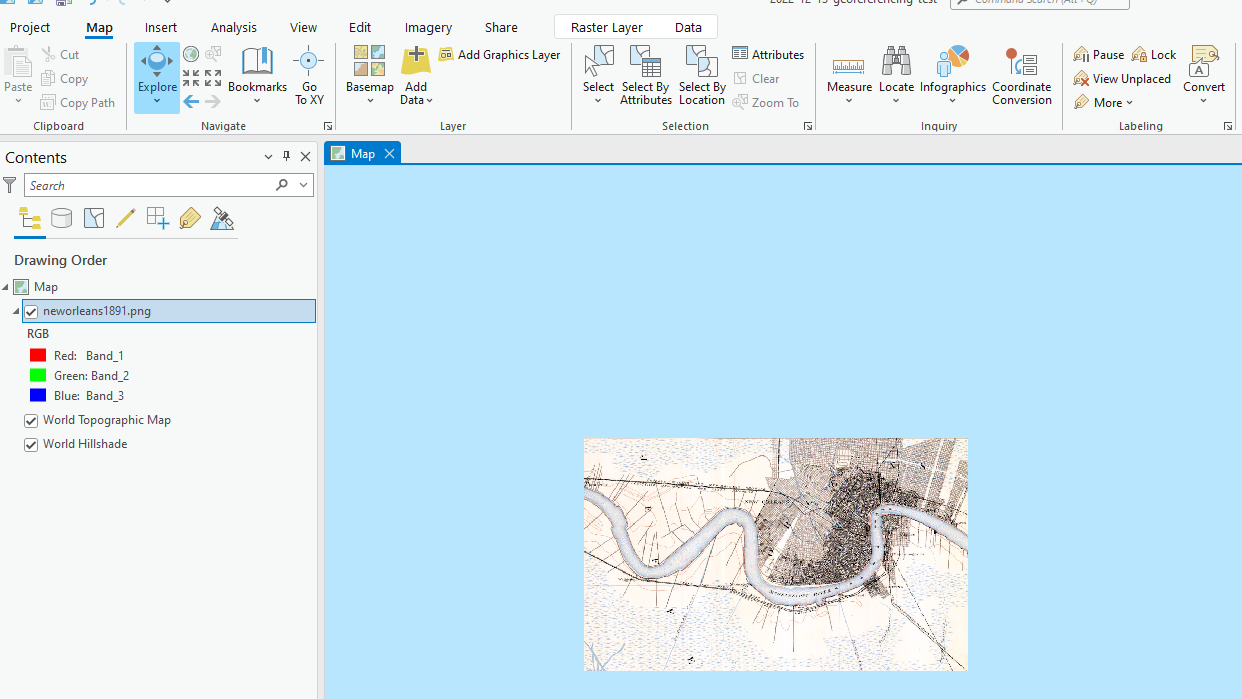Toggle World Hillshade layer visibility
The width and height of the screenshot is (1242, 699).
coord(31,445)
